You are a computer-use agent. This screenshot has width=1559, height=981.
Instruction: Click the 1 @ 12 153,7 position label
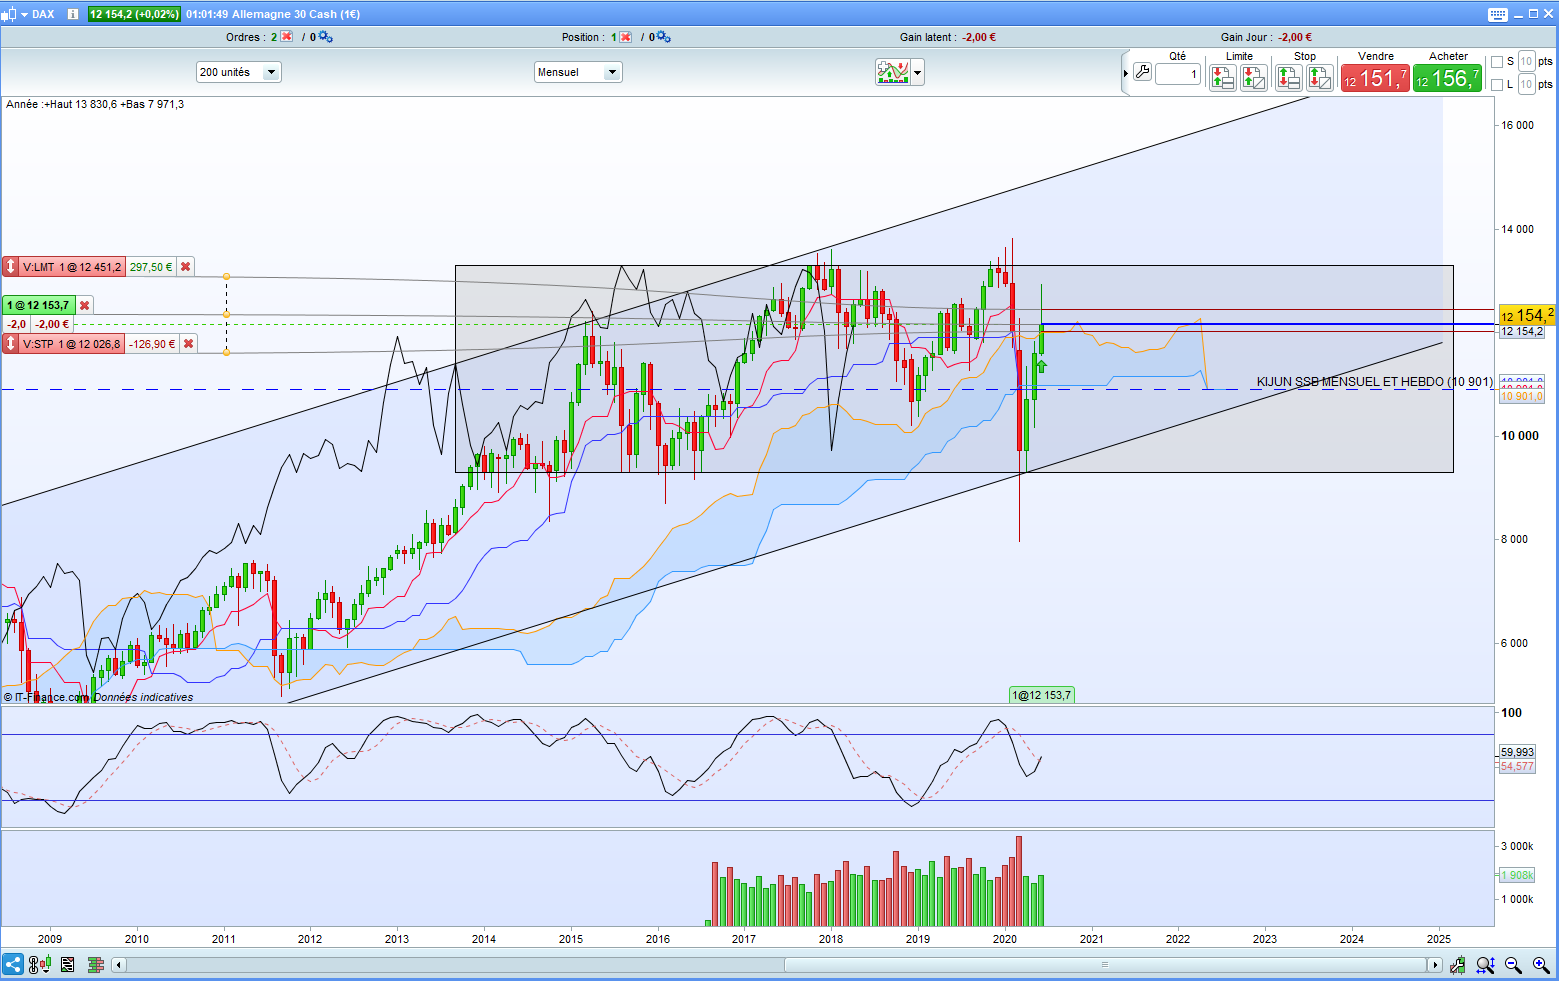(x=39, y=305)
